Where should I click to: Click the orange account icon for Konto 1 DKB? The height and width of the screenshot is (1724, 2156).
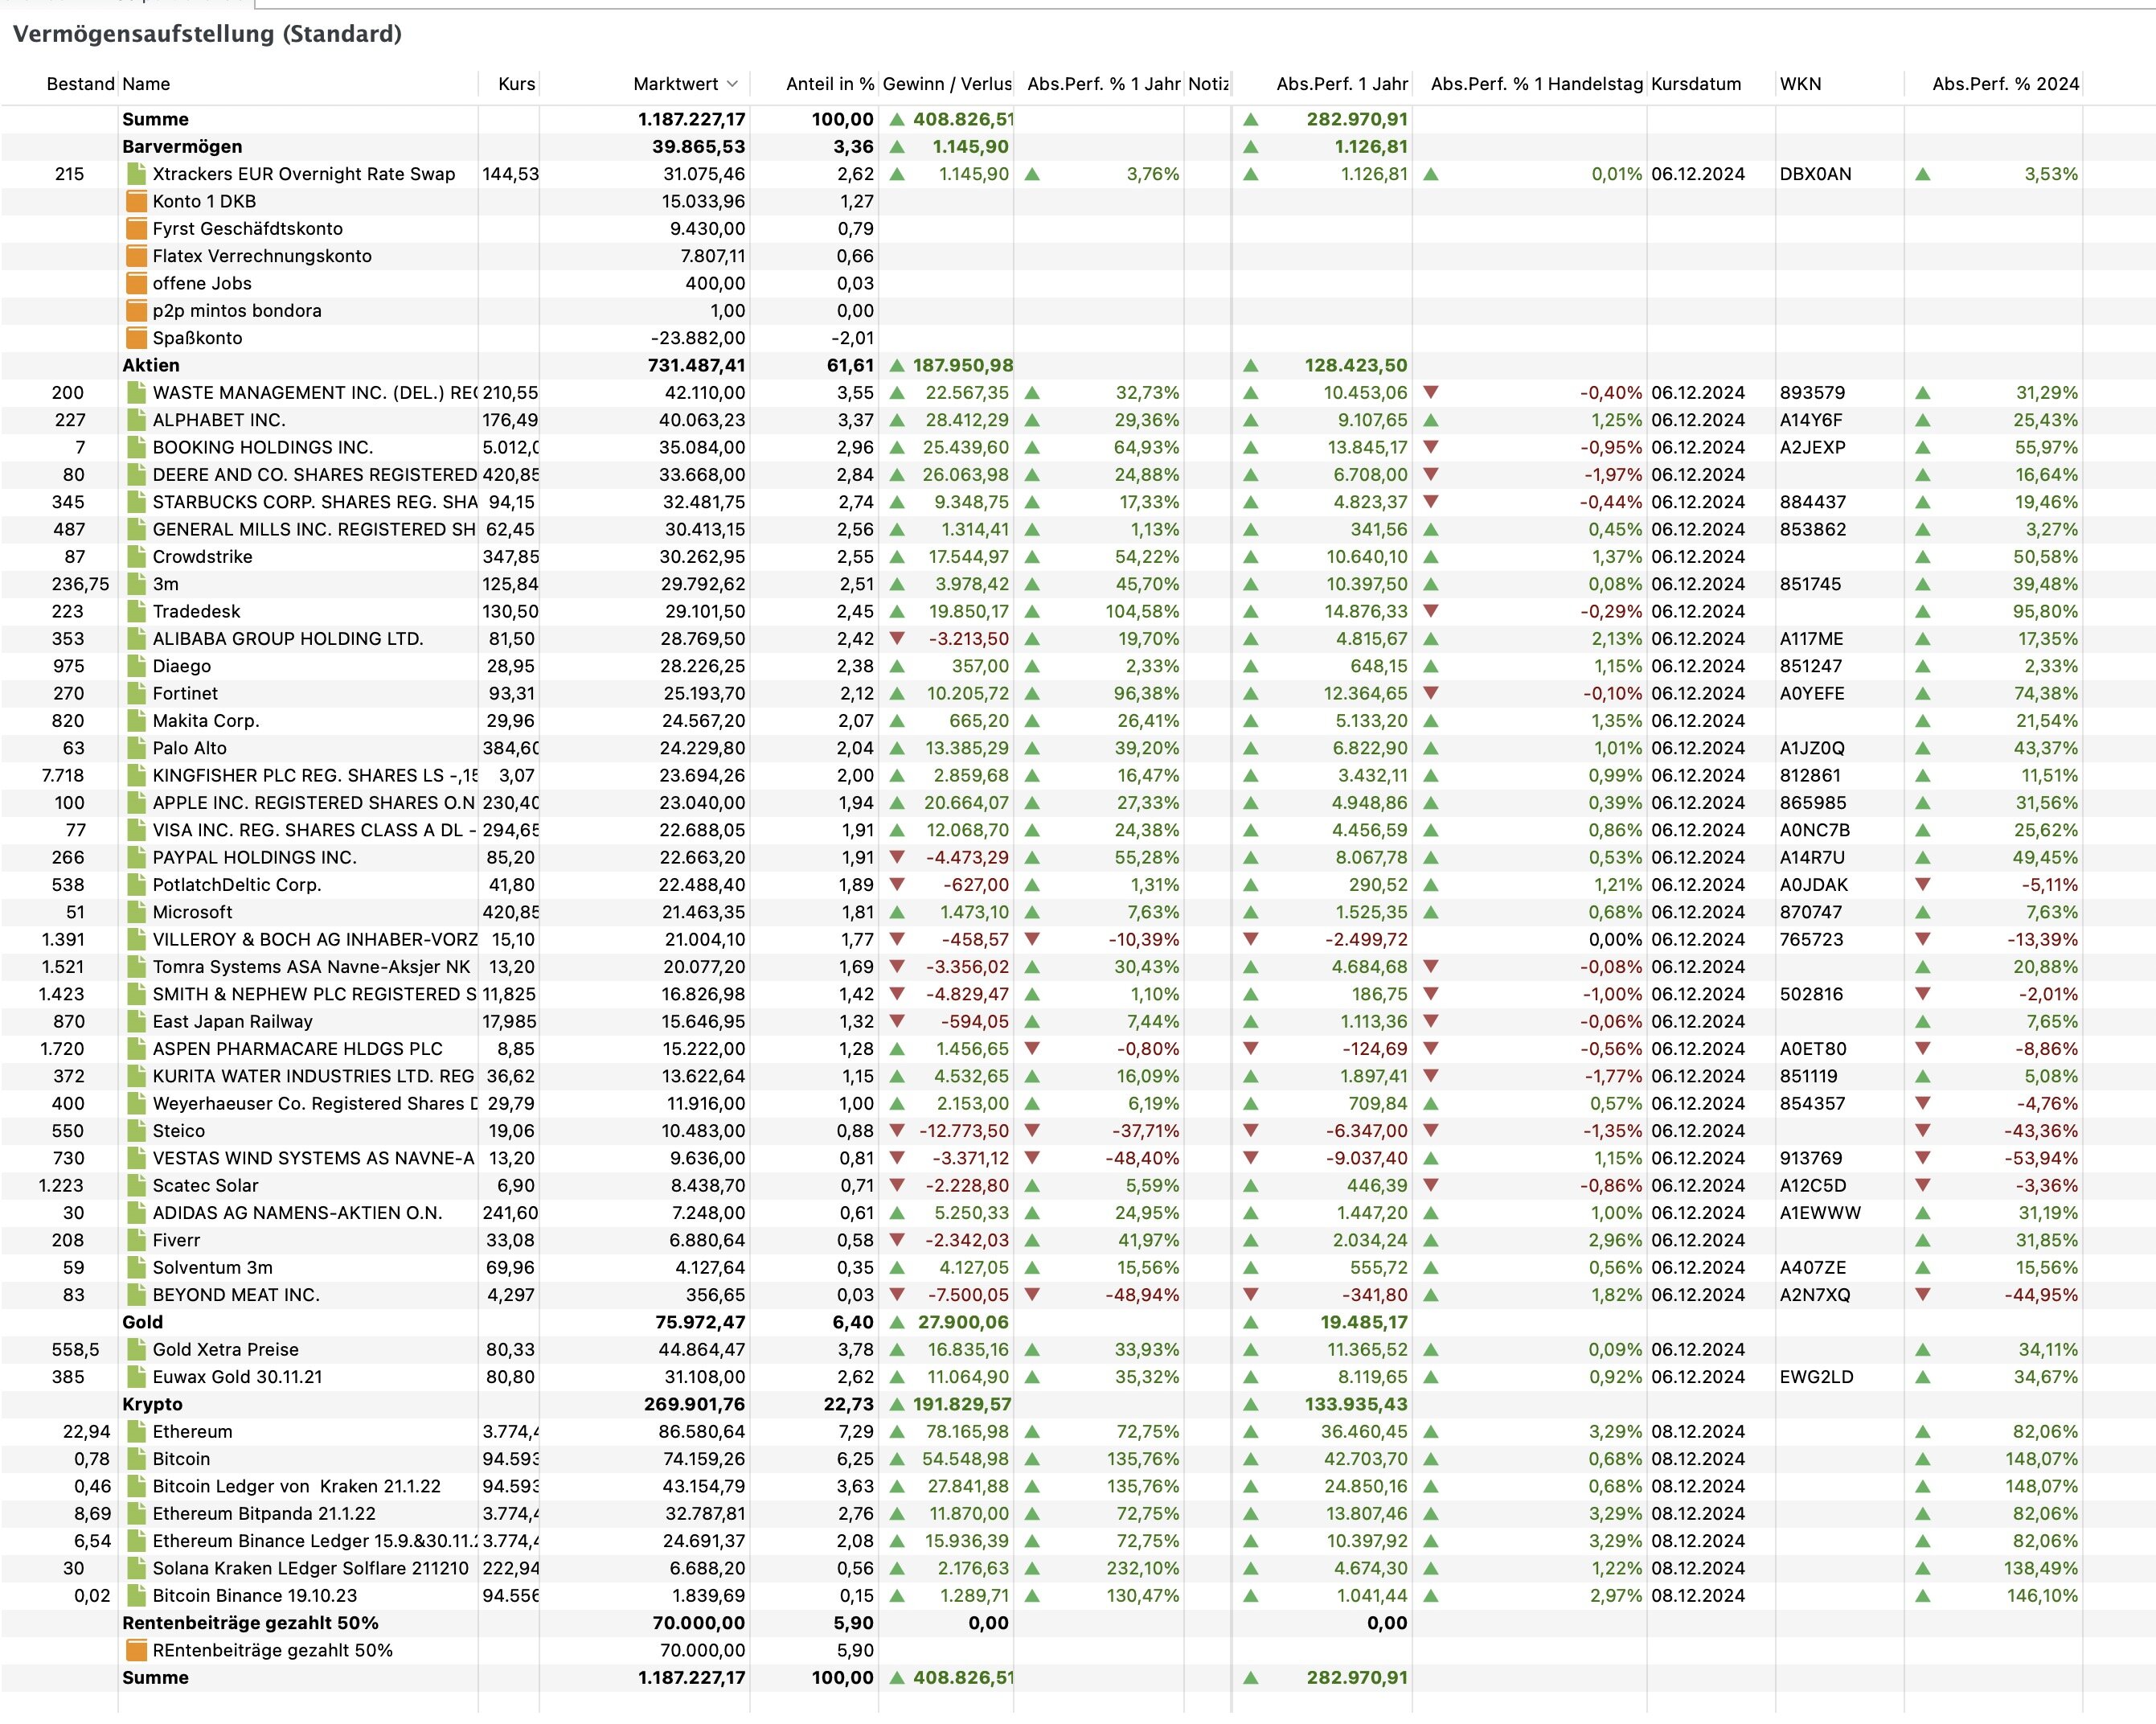[x=136, y=201]
